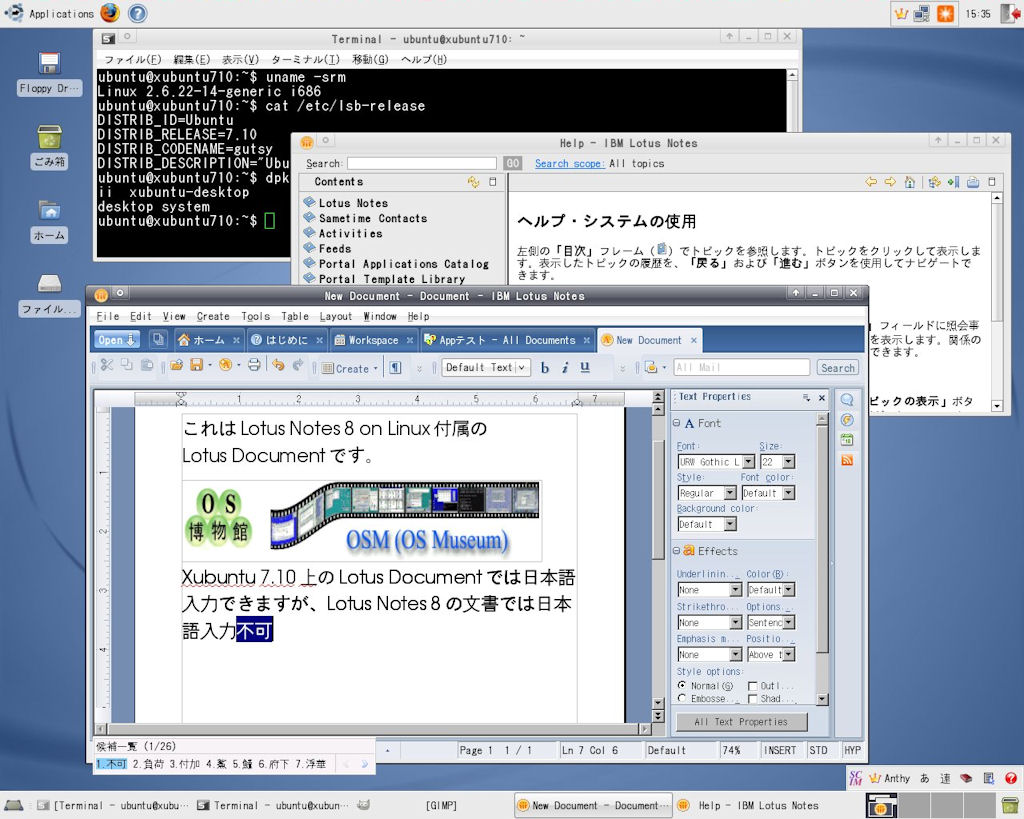Click the All Text Properties button
1024x819 pixels.
pos(741,722)
